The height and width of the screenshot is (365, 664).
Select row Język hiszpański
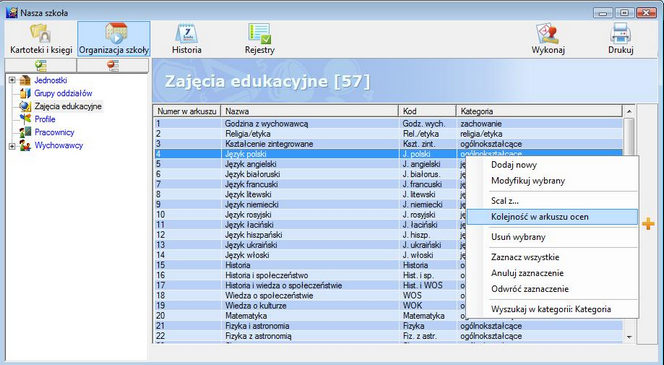(310, 235)
